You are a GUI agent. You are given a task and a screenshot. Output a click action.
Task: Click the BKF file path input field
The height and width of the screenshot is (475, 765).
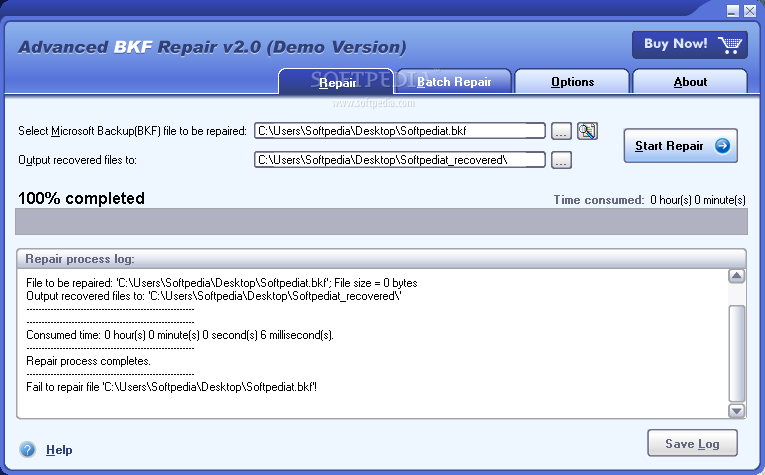click(400, 131)
